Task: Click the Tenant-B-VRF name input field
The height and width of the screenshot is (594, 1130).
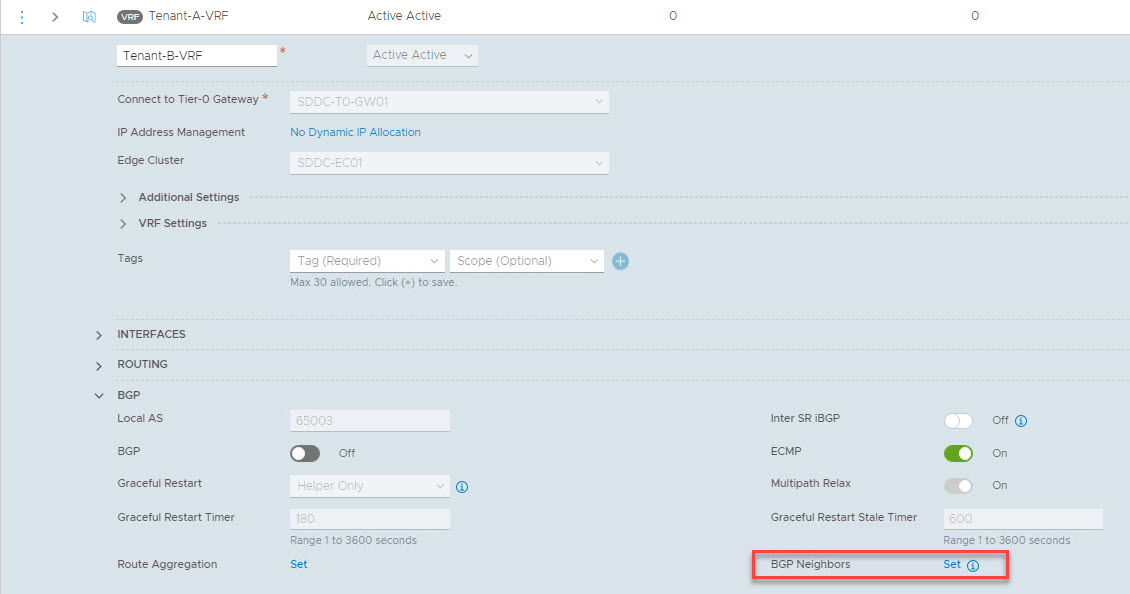Action: pyautogui.click(x=196, y=56)
